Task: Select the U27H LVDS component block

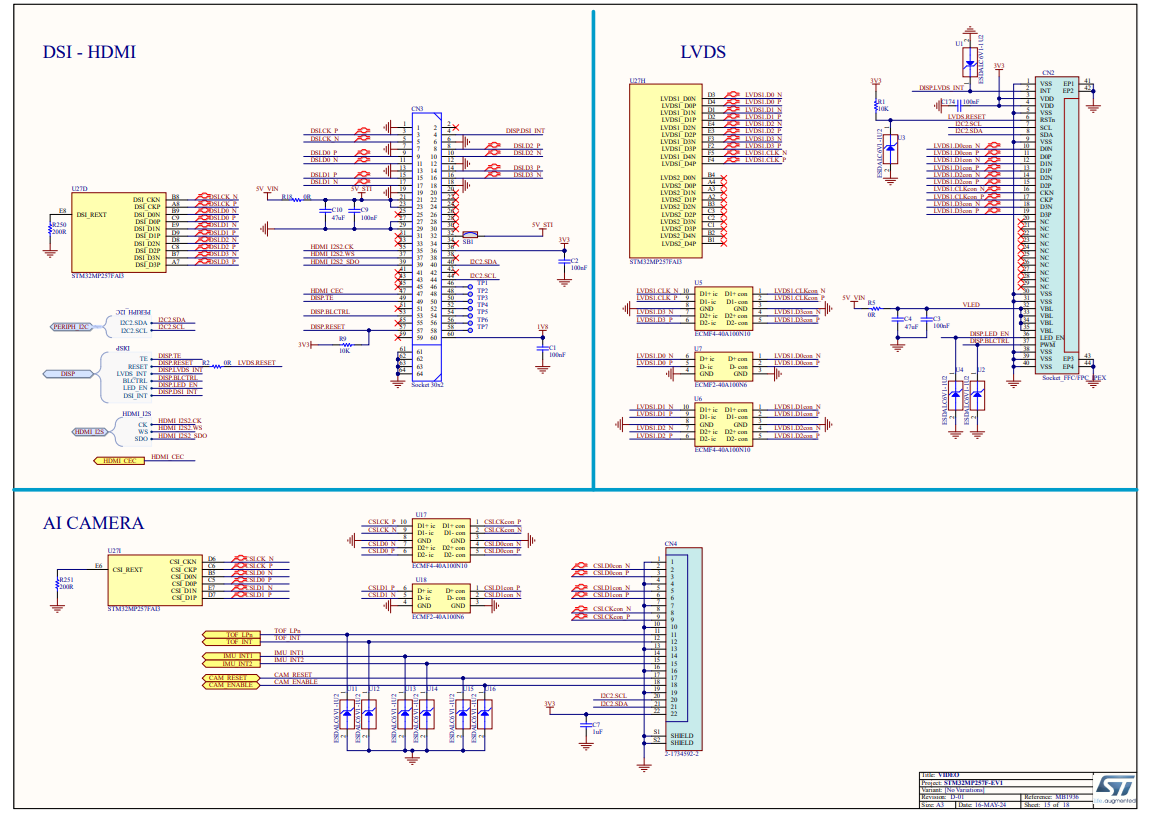Action: coord(665,171)
